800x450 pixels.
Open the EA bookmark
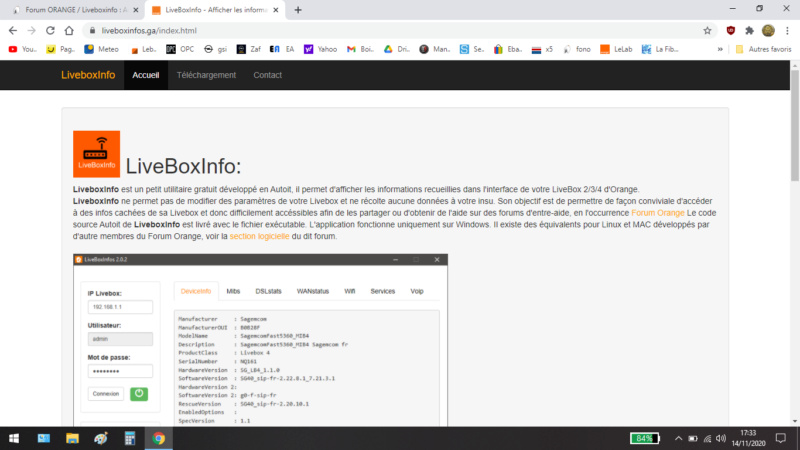click(x=282, y=49)
